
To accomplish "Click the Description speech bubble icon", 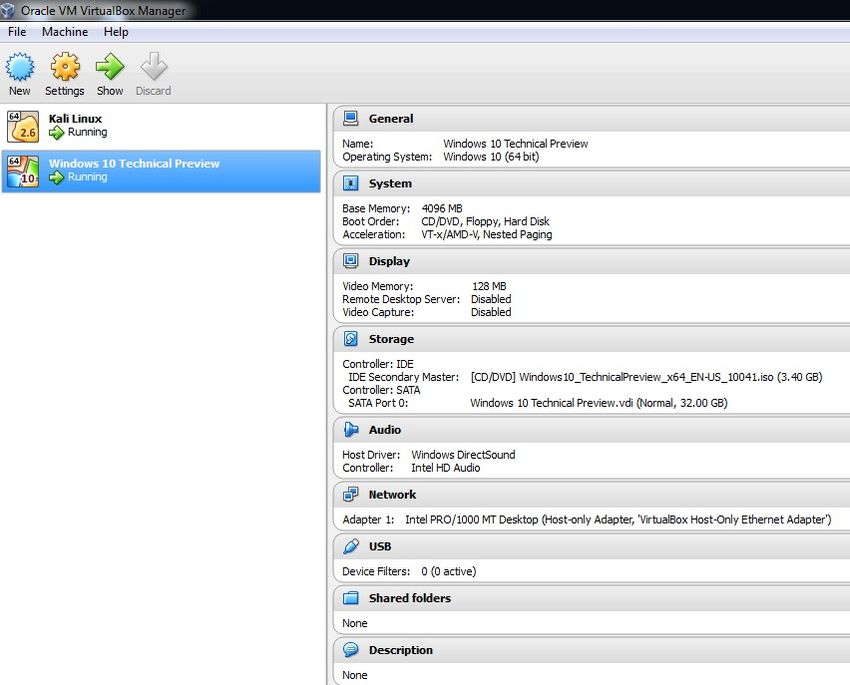I will point(351,649).
